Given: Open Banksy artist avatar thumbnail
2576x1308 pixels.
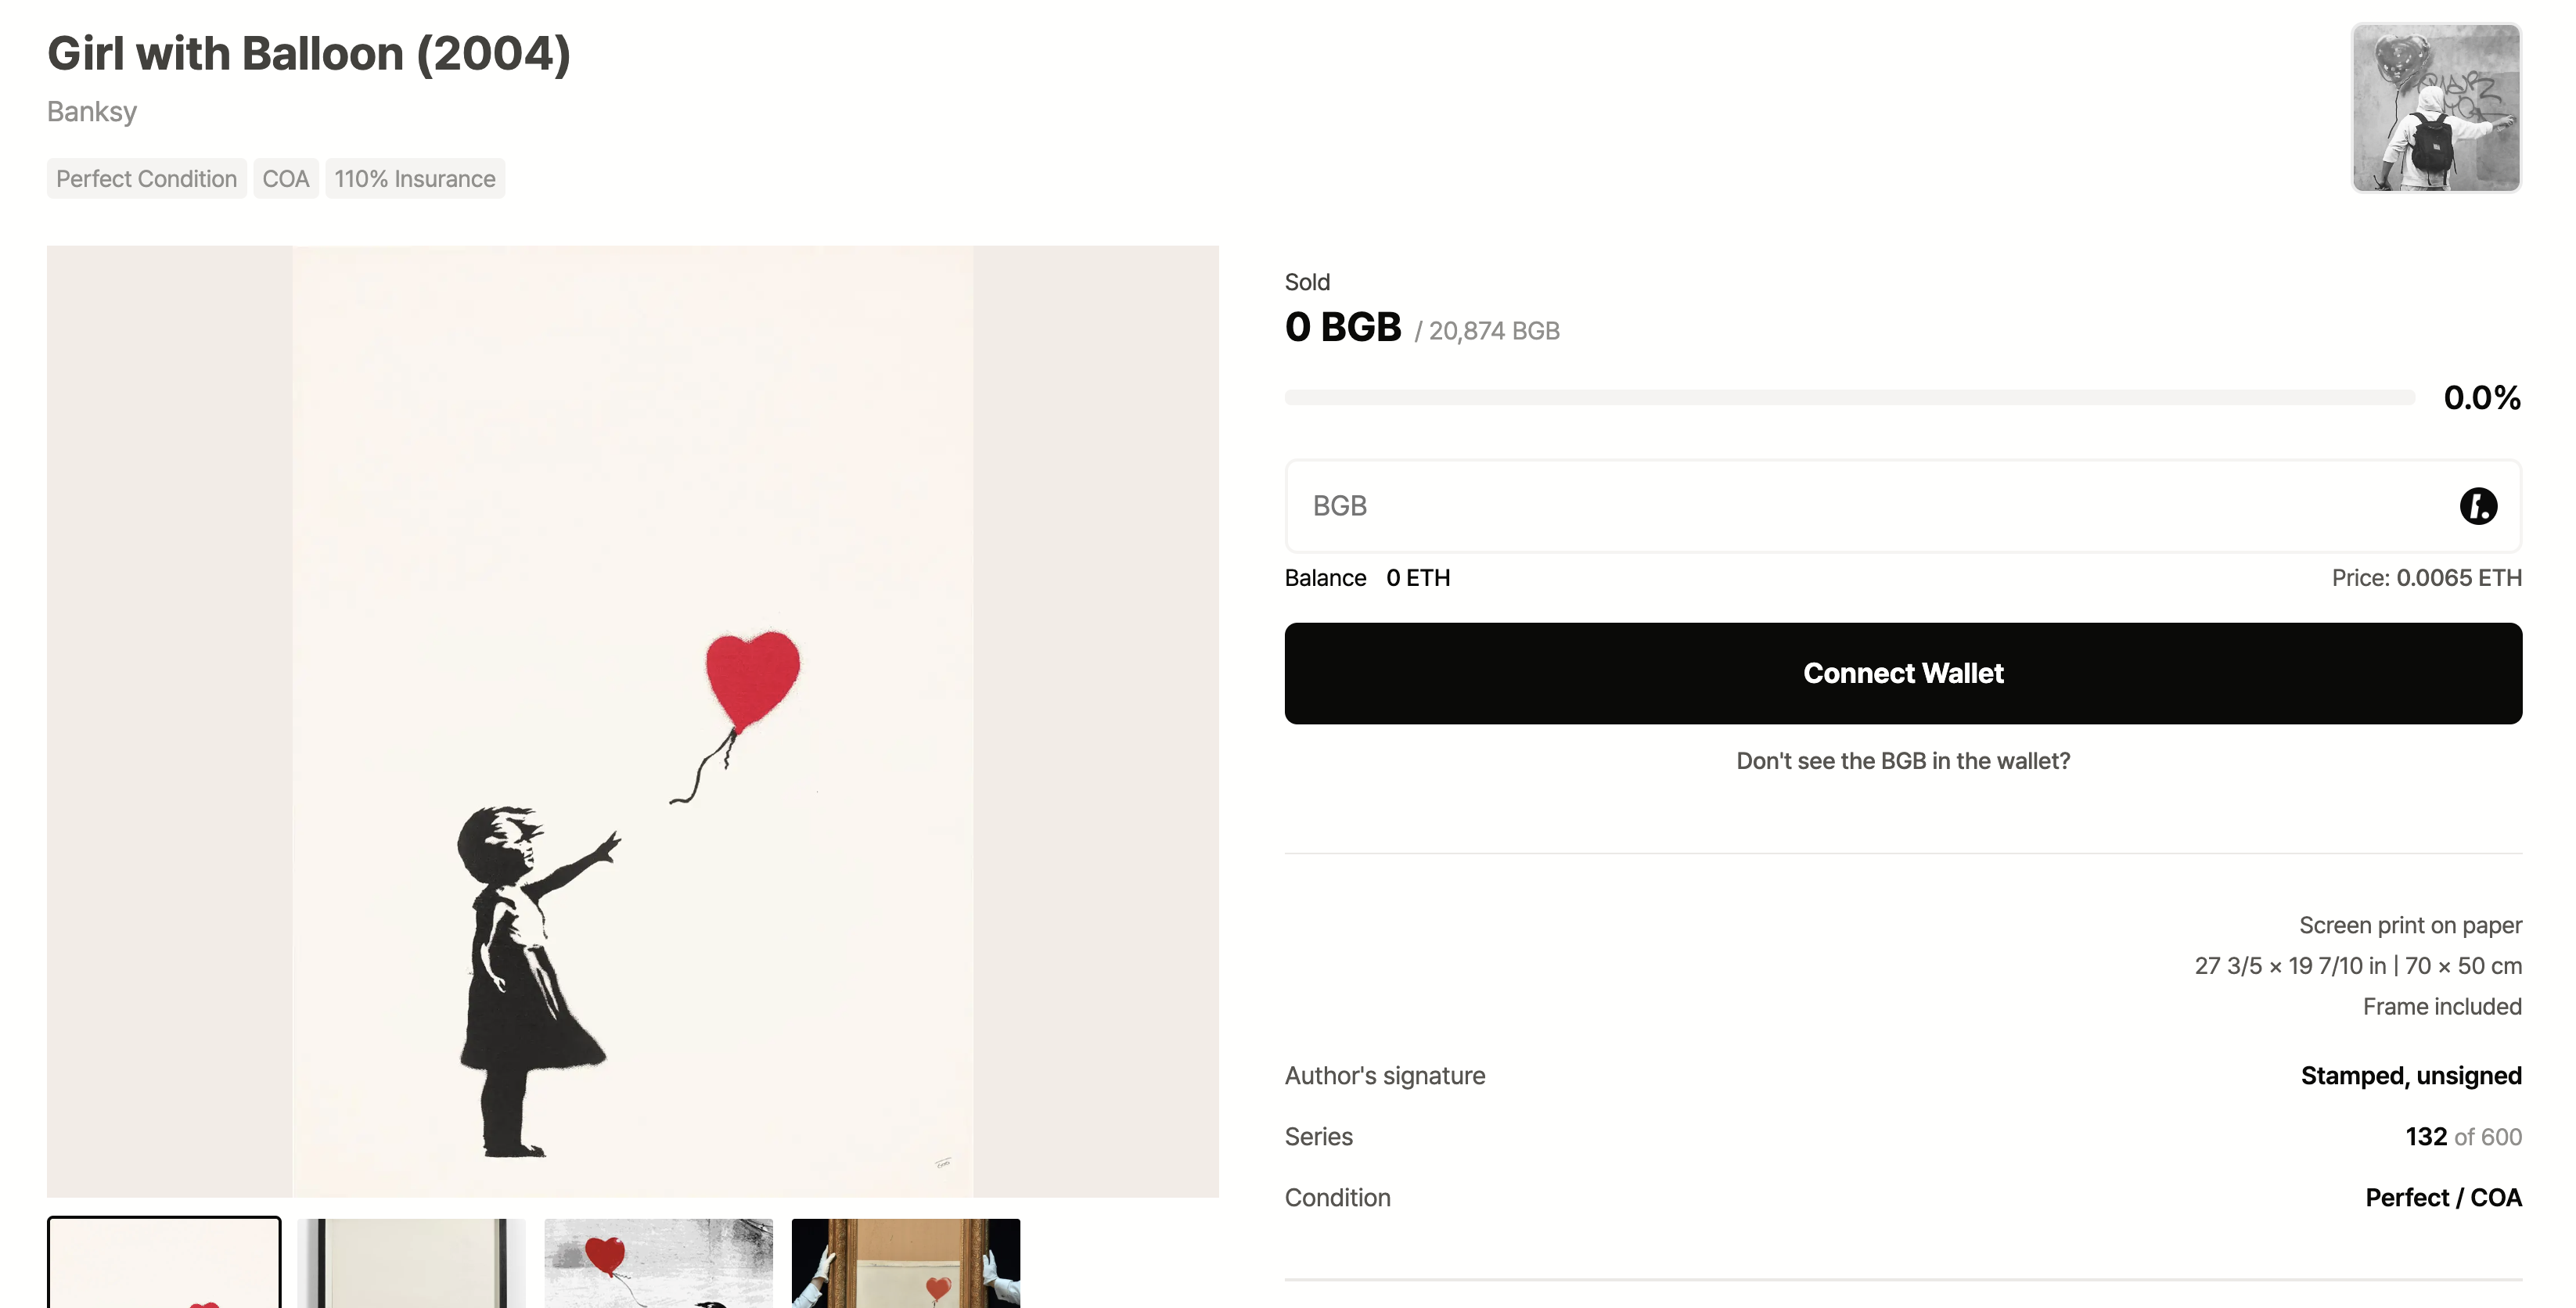Looking at the screenshot, I should coord(2436,107).
